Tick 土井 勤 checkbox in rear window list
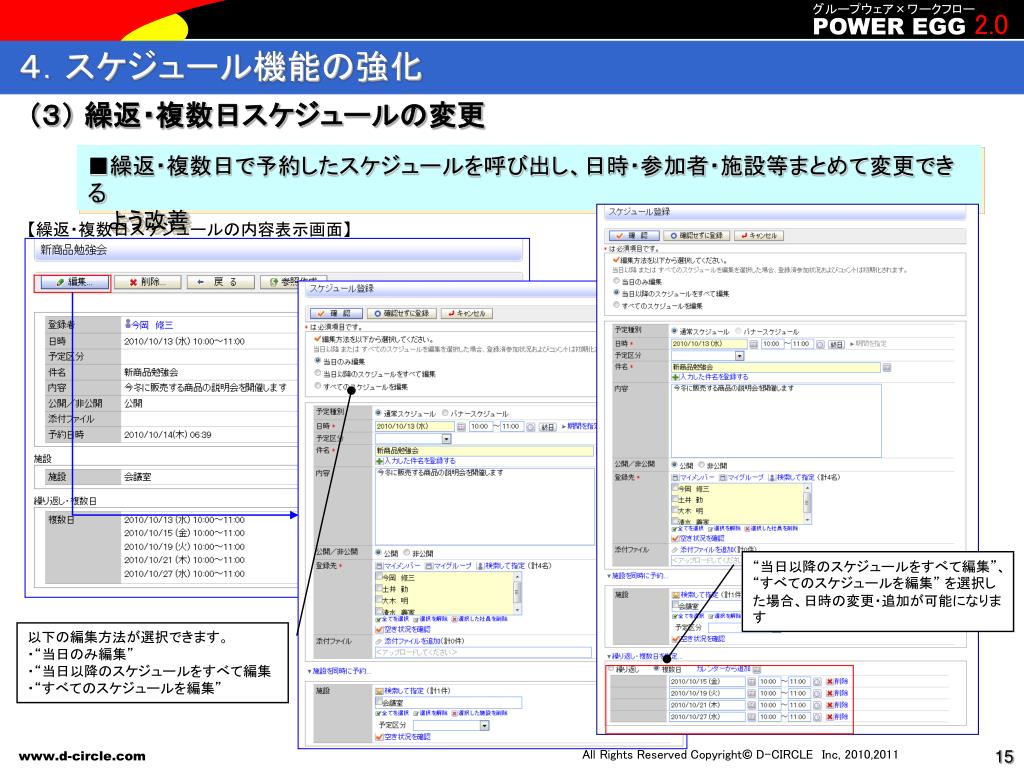1024x768 pixels. click(x=379, y=589)
